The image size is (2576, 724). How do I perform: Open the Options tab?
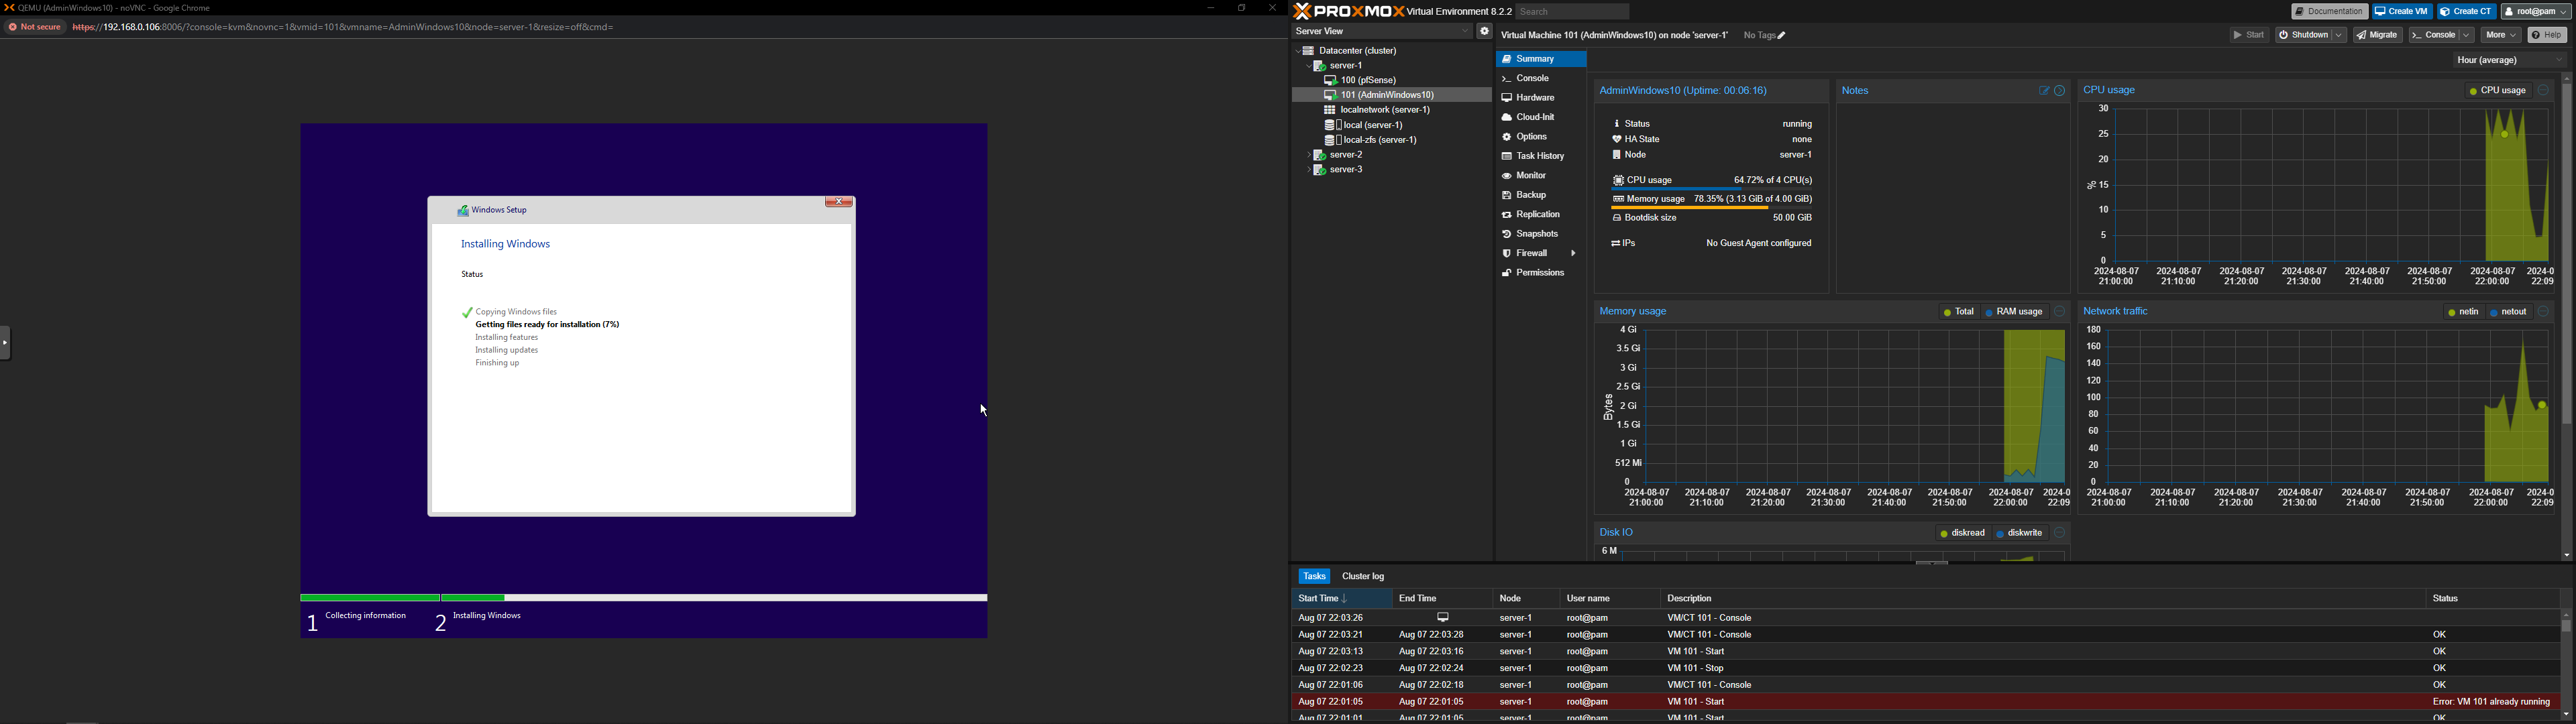pos(1541,137)
